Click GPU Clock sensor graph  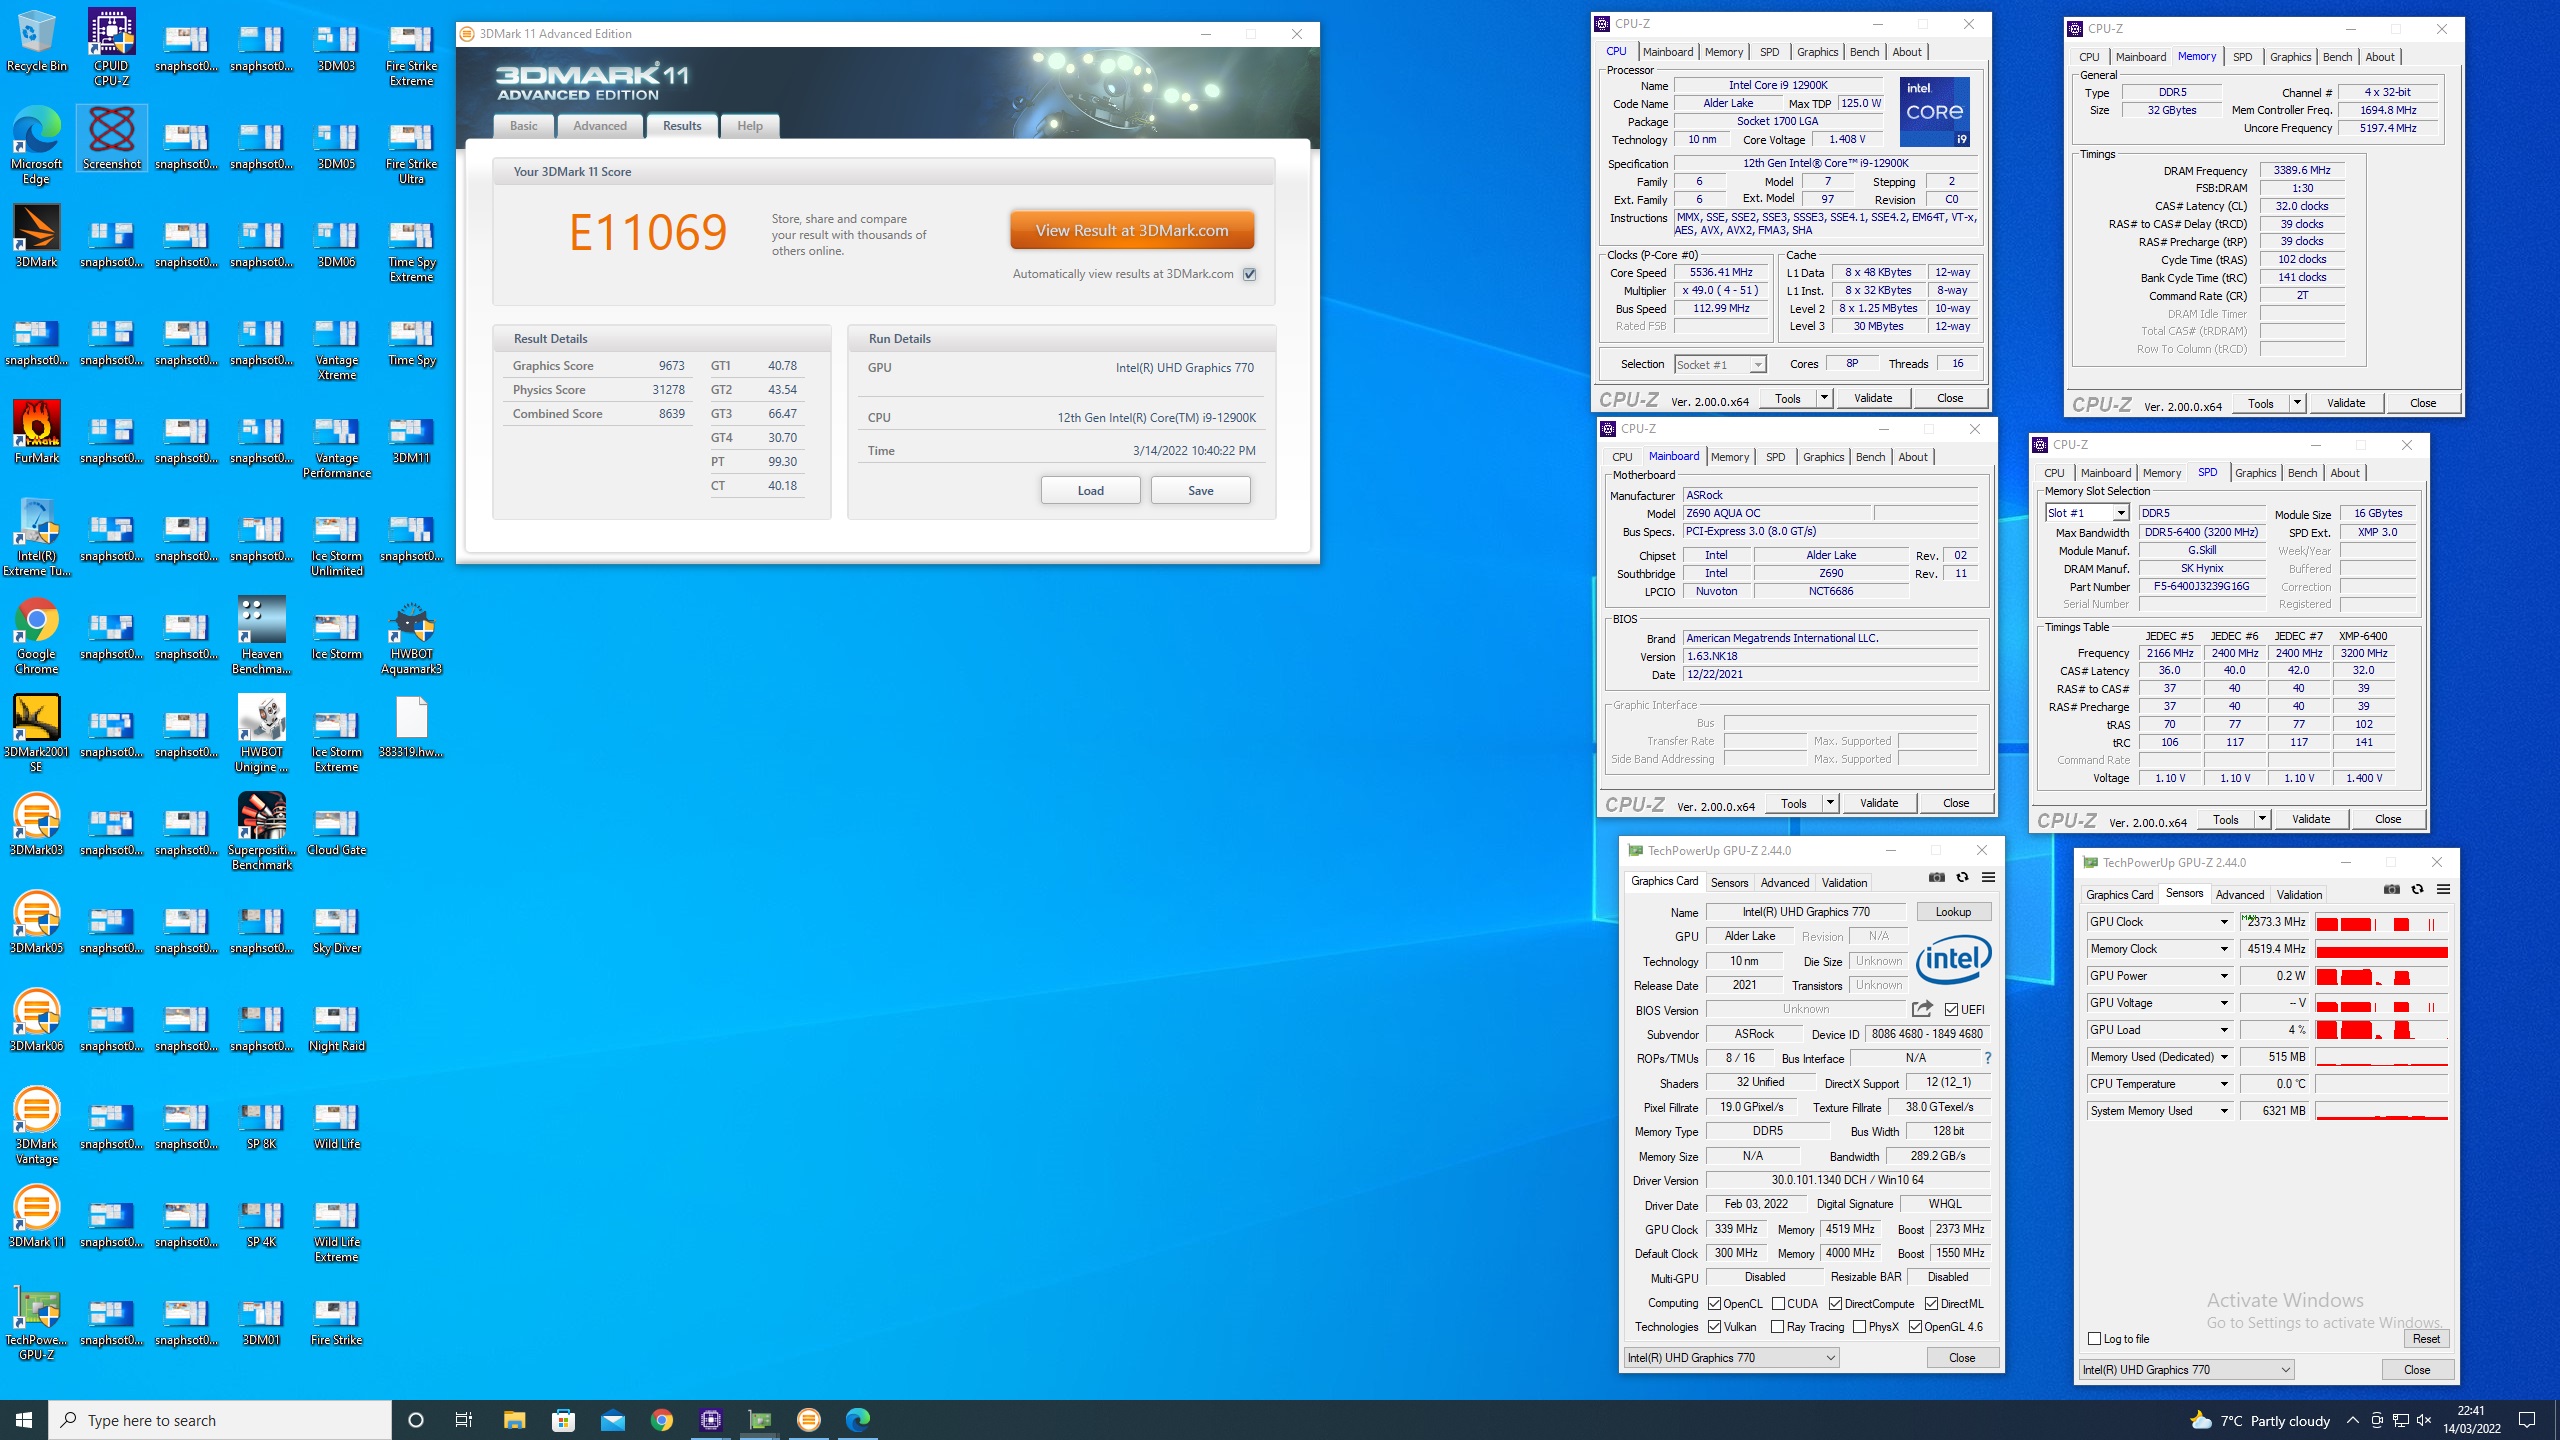[2381, 922]
